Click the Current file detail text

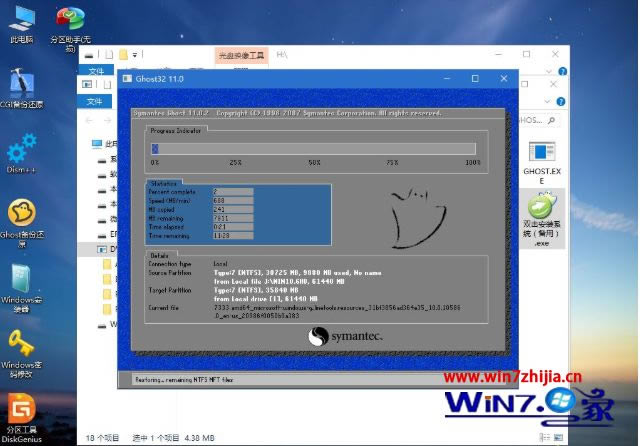pyautogui.click(x=337, y=311)
